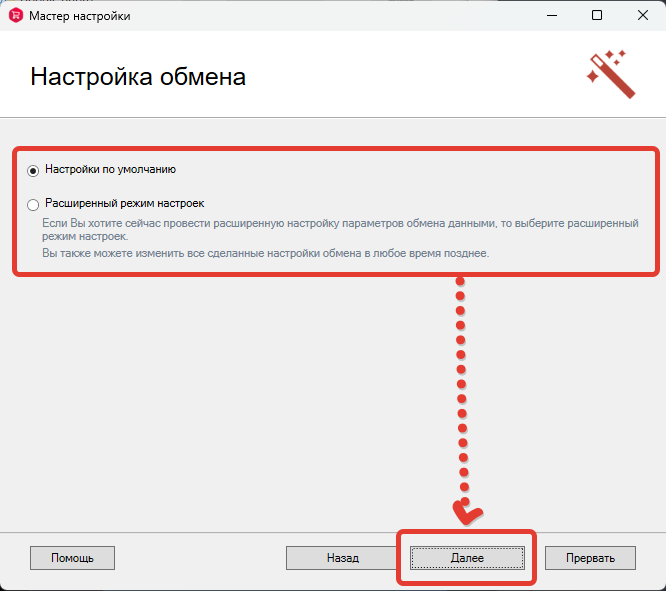Click the magic wand wizard icon
666x591 pixels.
611,73
